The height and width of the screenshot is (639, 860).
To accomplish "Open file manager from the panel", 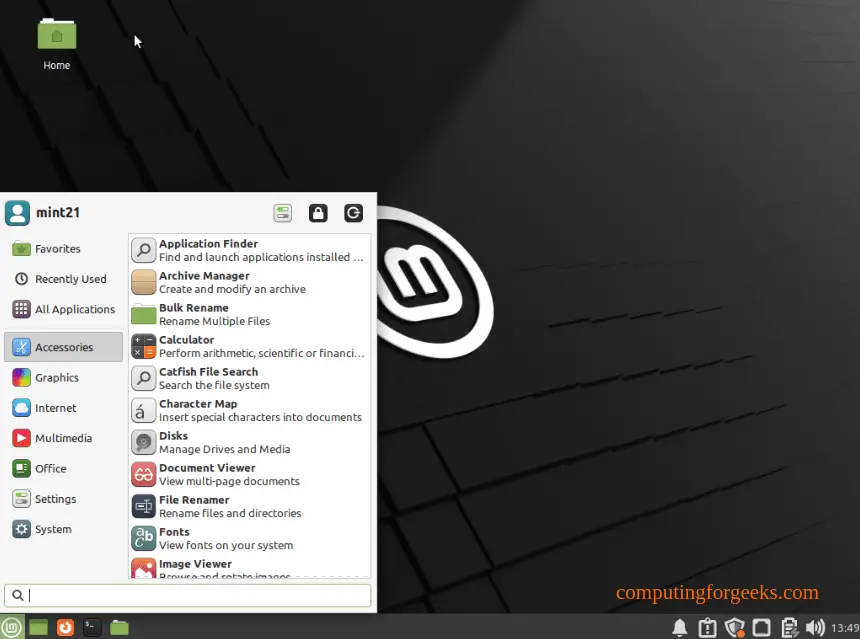I will pyautogui.click(x=119, y=627).
